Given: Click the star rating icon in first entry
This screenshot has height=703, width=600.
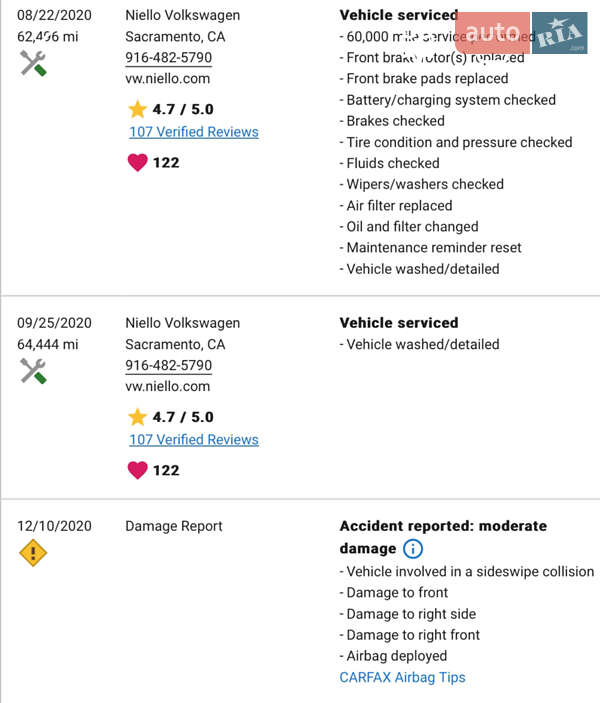Looking at the screenshot, I should [137, 109].
